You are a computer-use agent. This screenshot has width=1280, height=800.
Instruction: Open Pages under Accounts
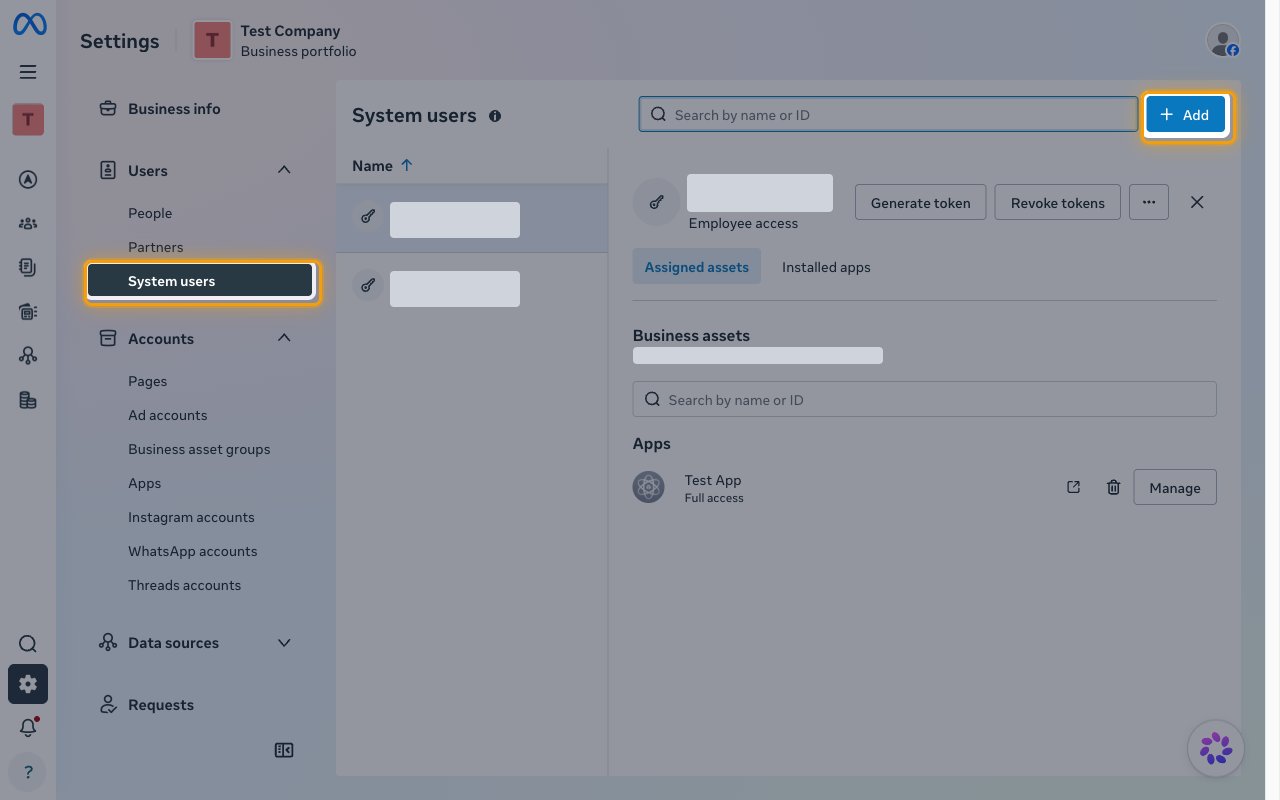(148, 381)
